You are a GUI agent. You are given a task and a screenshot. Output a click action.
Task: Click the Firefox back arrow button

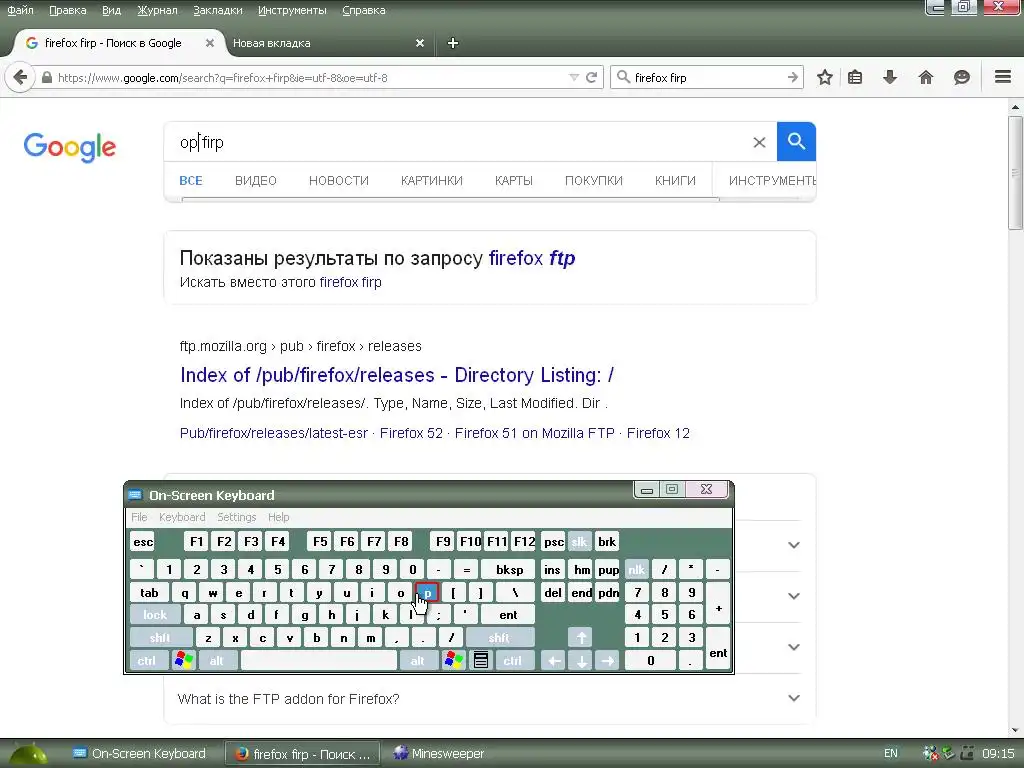[x=20, y=78]
